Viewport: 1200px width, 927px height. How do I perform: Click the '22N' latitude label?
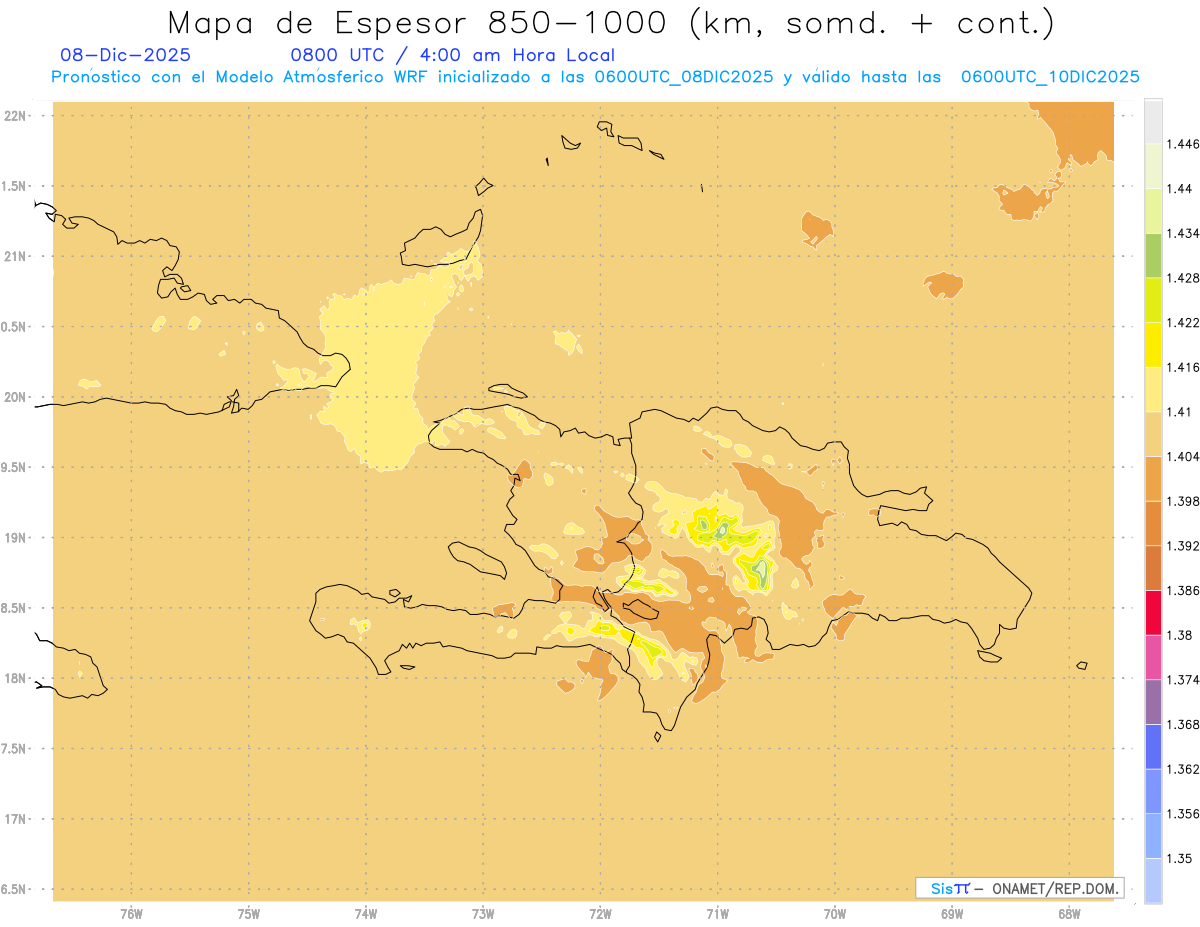pyautogui.click(x=17, y=116)
